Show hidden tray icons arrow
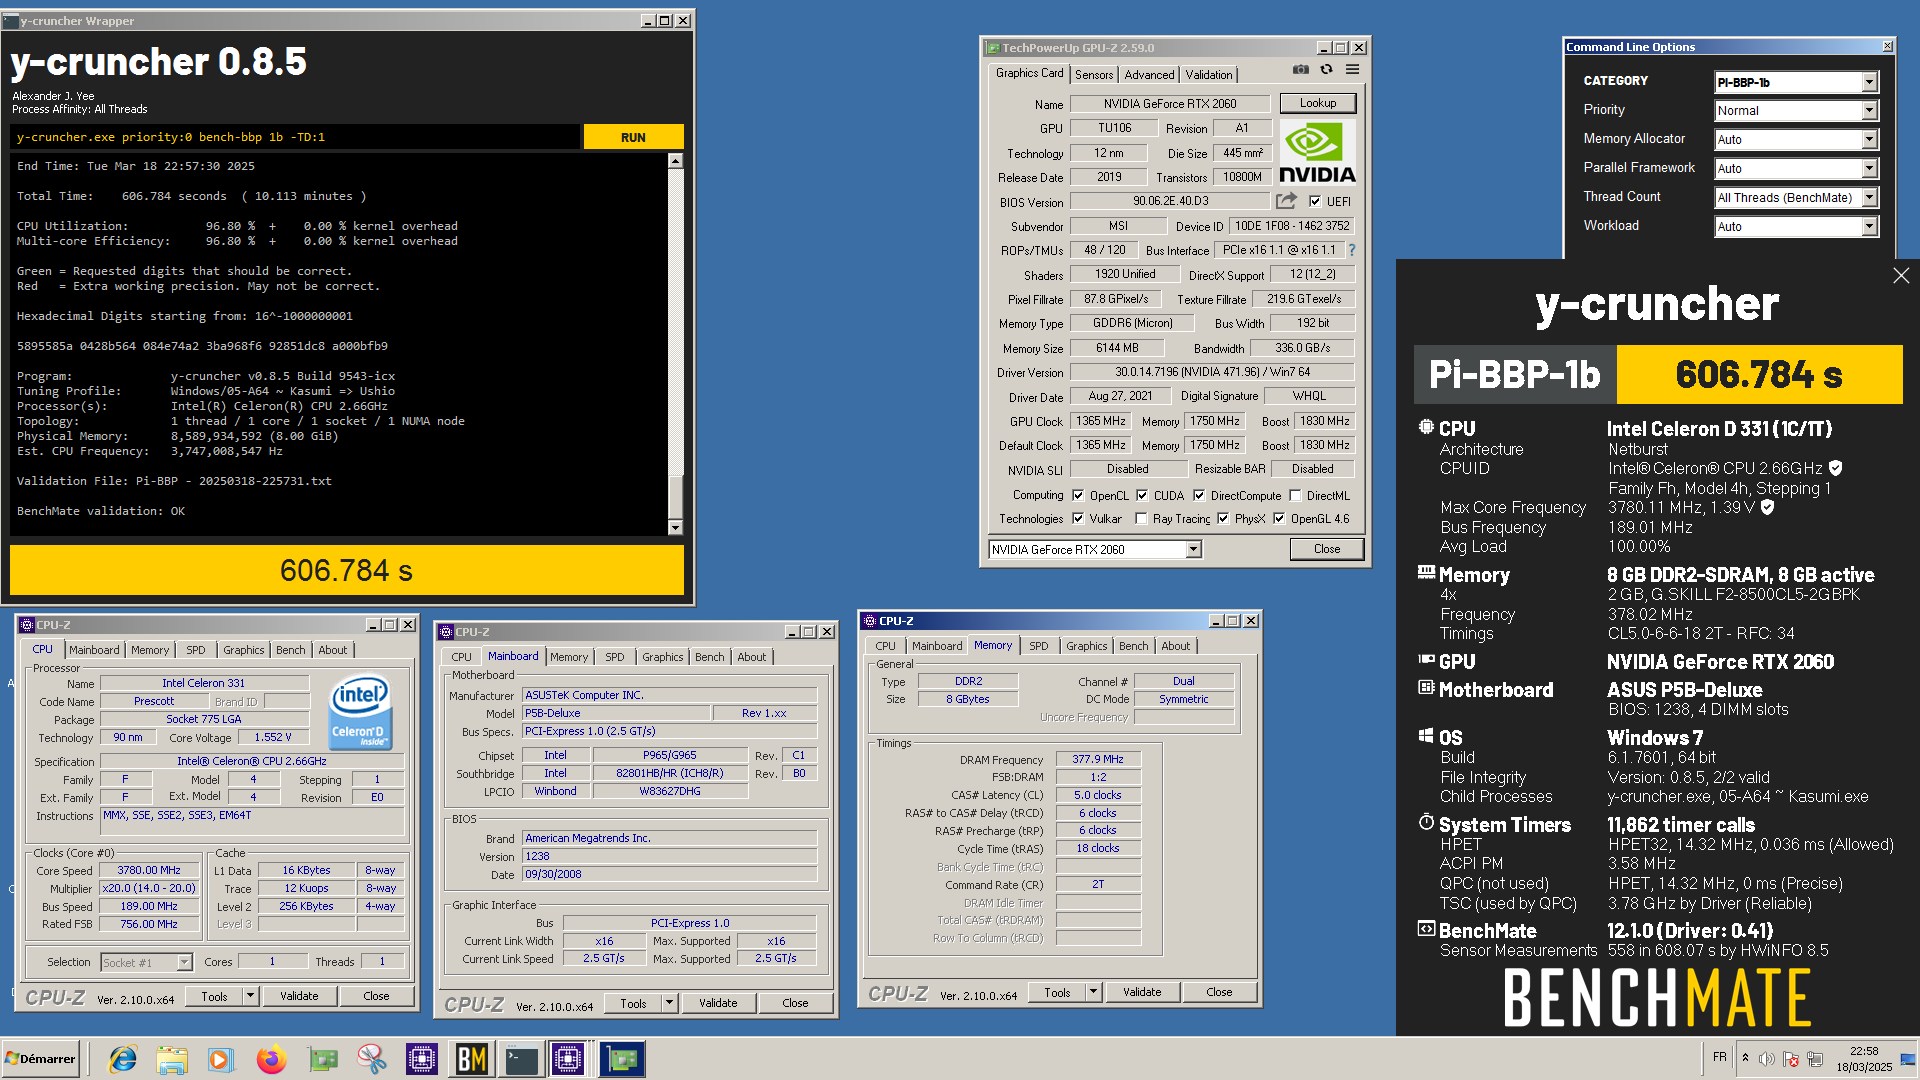 click(1745, 1058)
